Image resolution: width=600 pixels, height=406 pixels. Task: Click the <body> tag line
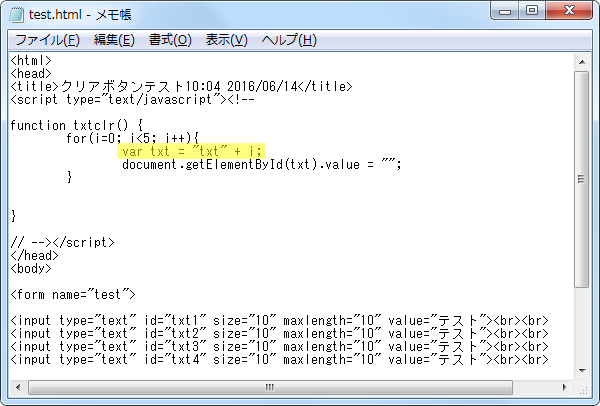coord(31,269)
